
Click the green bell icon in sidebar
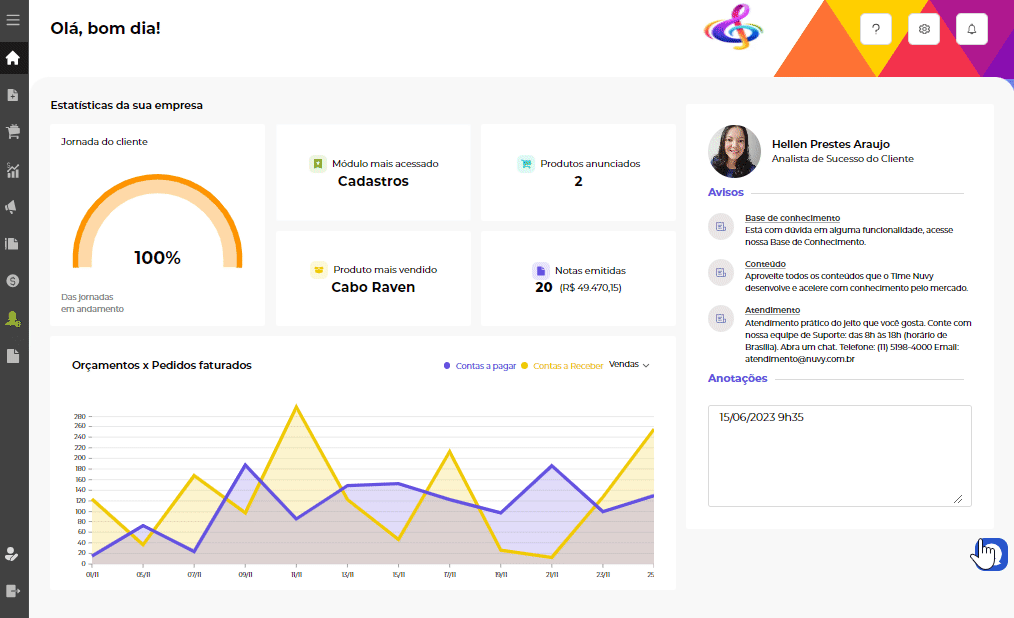[13, 318]
